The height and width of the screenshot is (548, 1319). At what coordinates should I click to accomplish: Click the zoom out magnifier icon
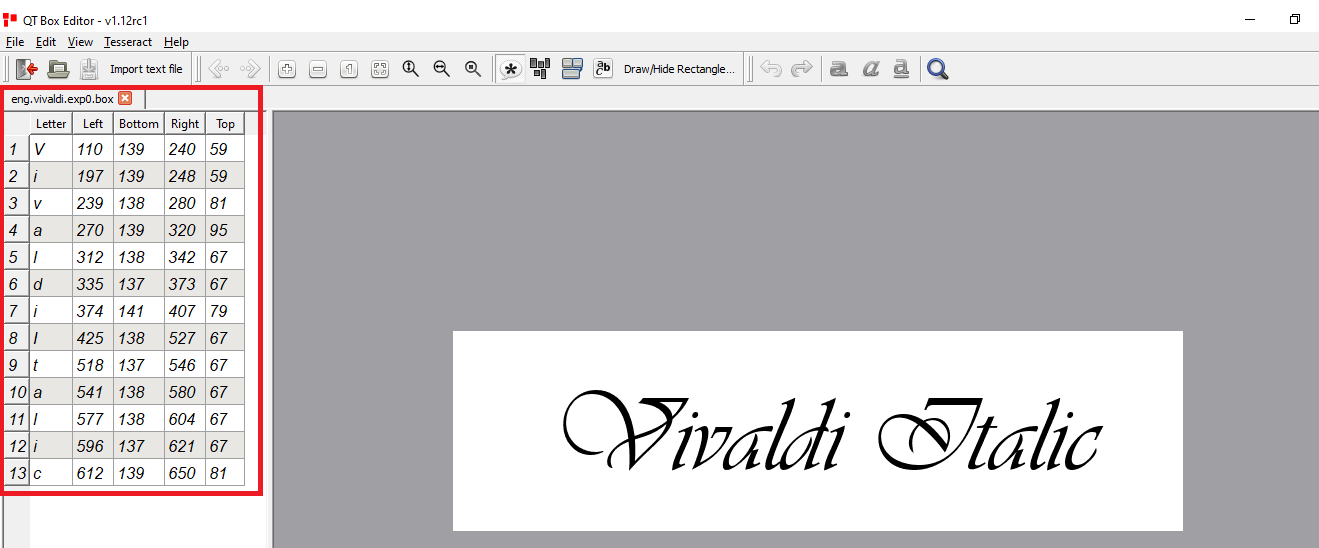click(442, 69)
